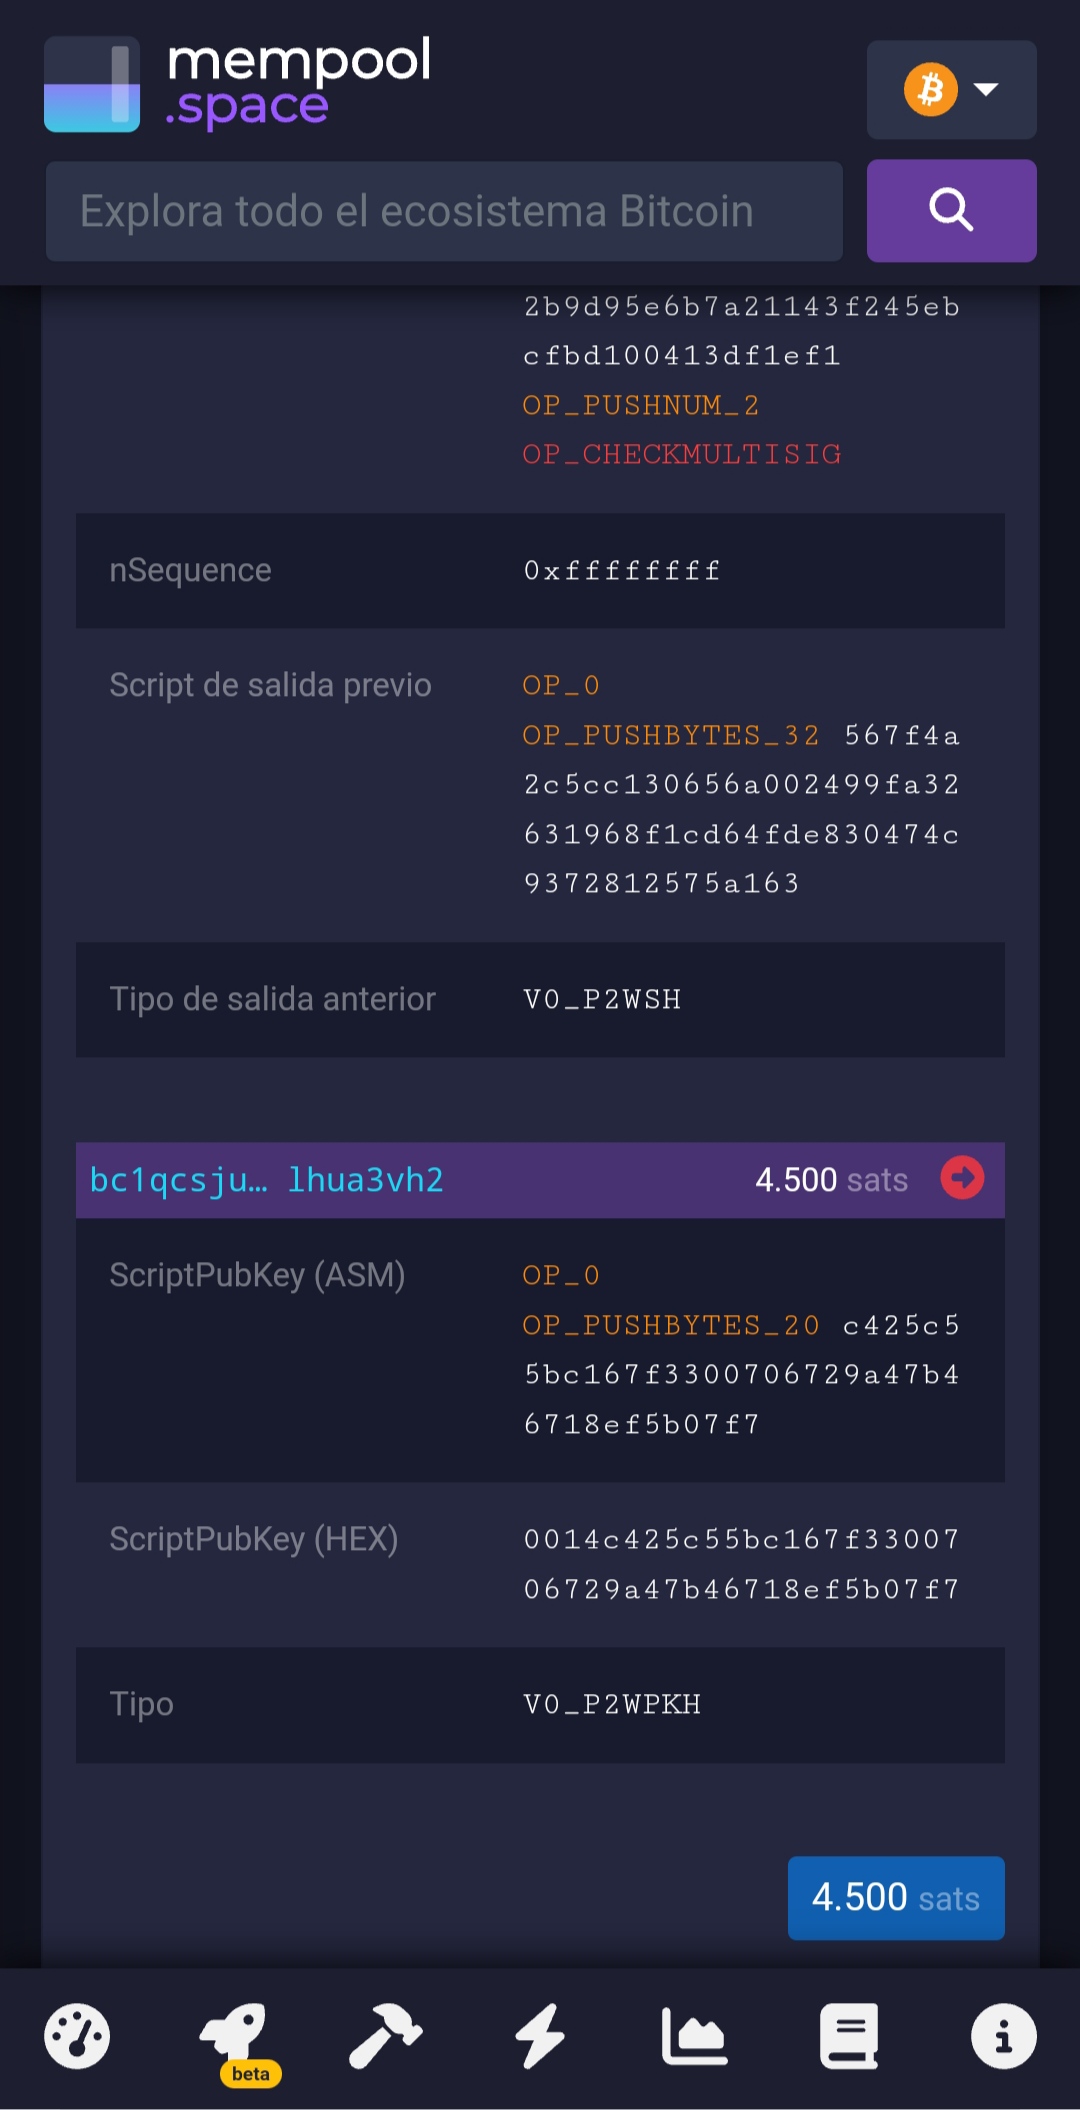
Task: Open the mining hammer icon
Action: click(x=386, y=2036)
